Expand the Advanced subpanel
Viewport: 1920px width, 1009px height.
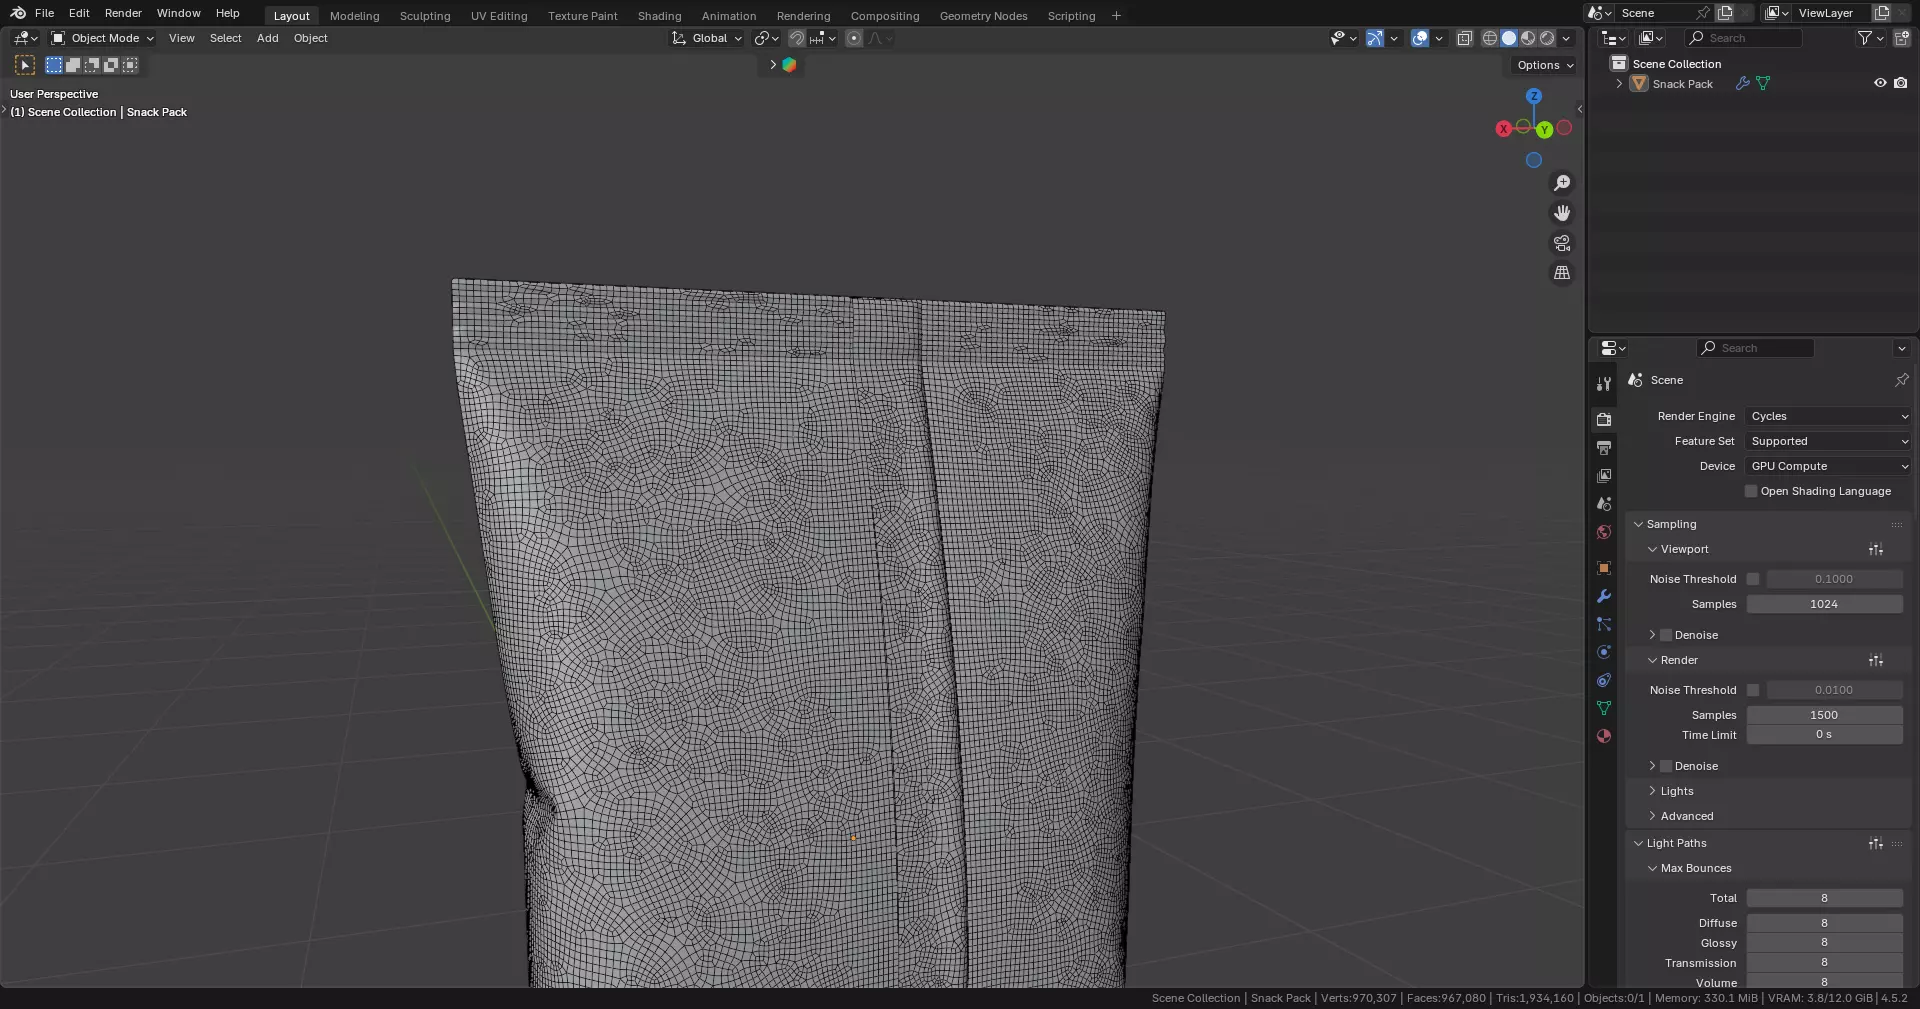[1652, 816]
